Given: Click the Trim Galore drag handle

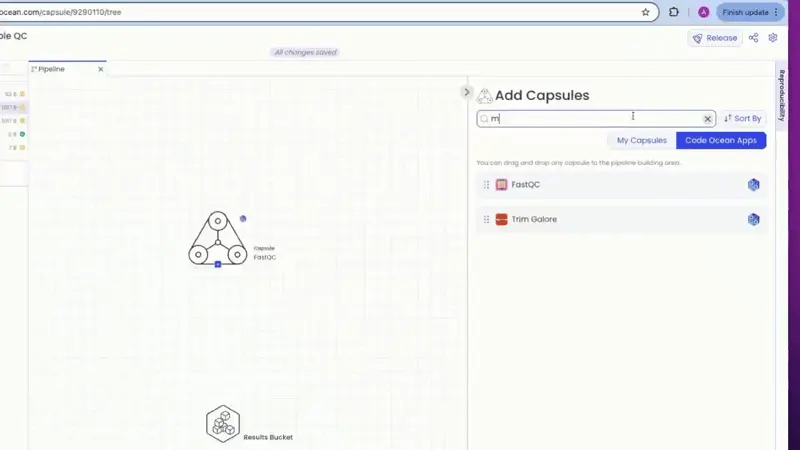Looking at the screenshot, I should click(486, 219).
